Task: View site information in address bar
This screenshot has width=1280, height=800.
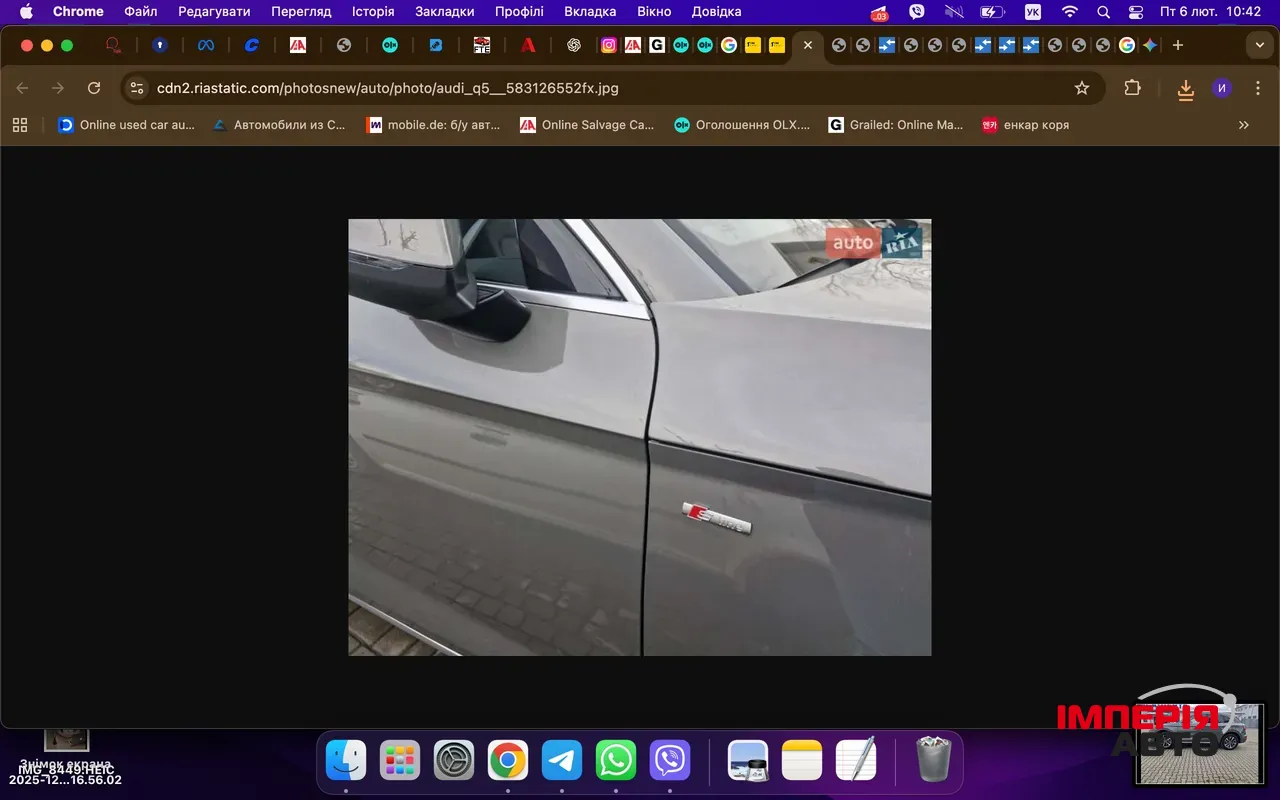Action: click(138, 88)
